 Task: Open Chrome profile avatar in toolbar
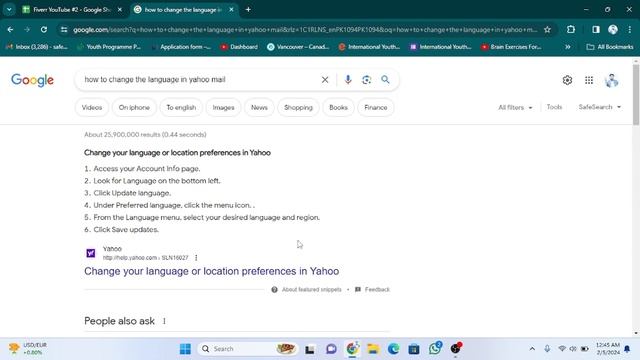point(613,29)
